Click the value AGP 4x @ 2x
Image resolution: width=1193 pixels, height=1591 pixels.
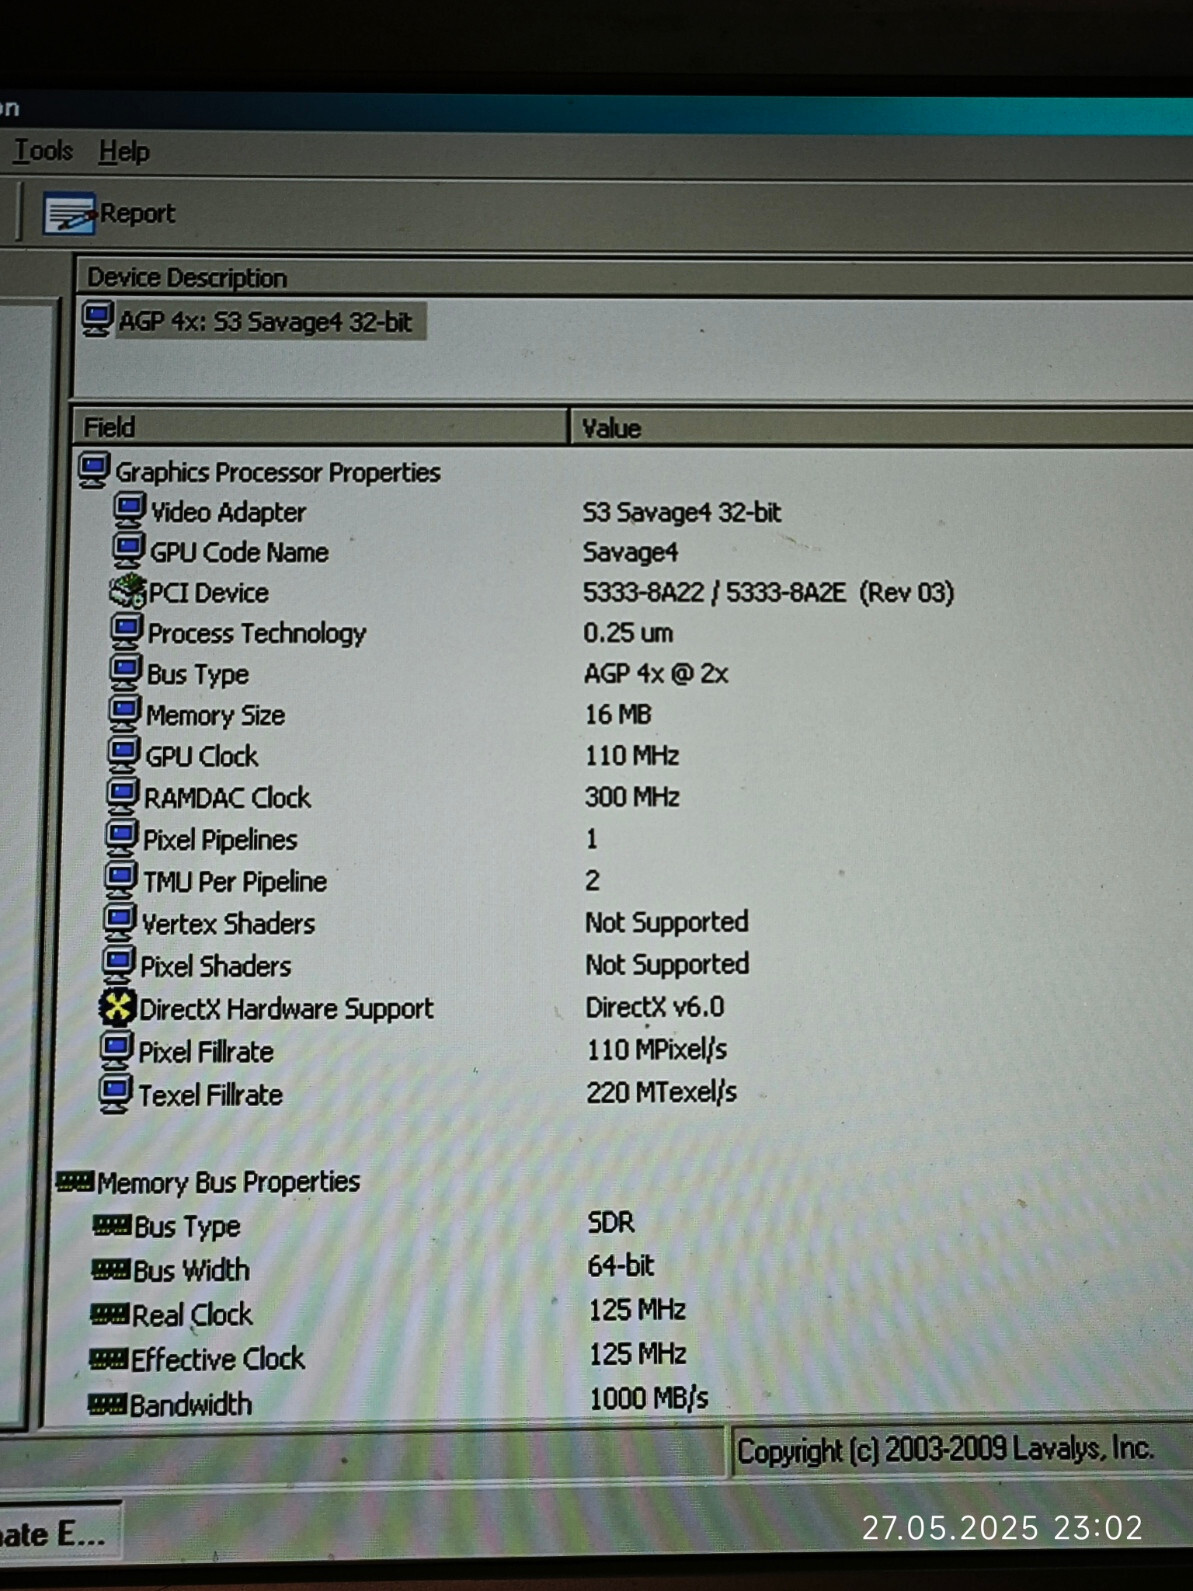656,674
